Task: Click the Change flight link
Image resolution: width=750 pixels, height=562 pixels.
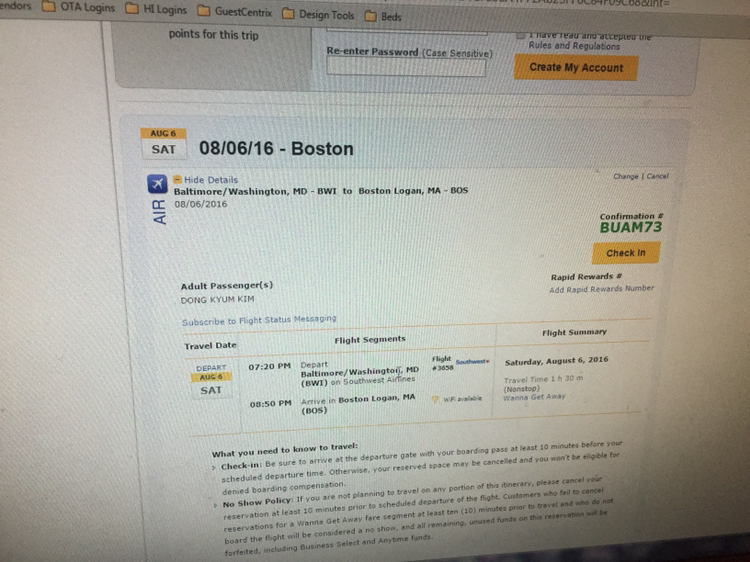Action: (626, 176)
